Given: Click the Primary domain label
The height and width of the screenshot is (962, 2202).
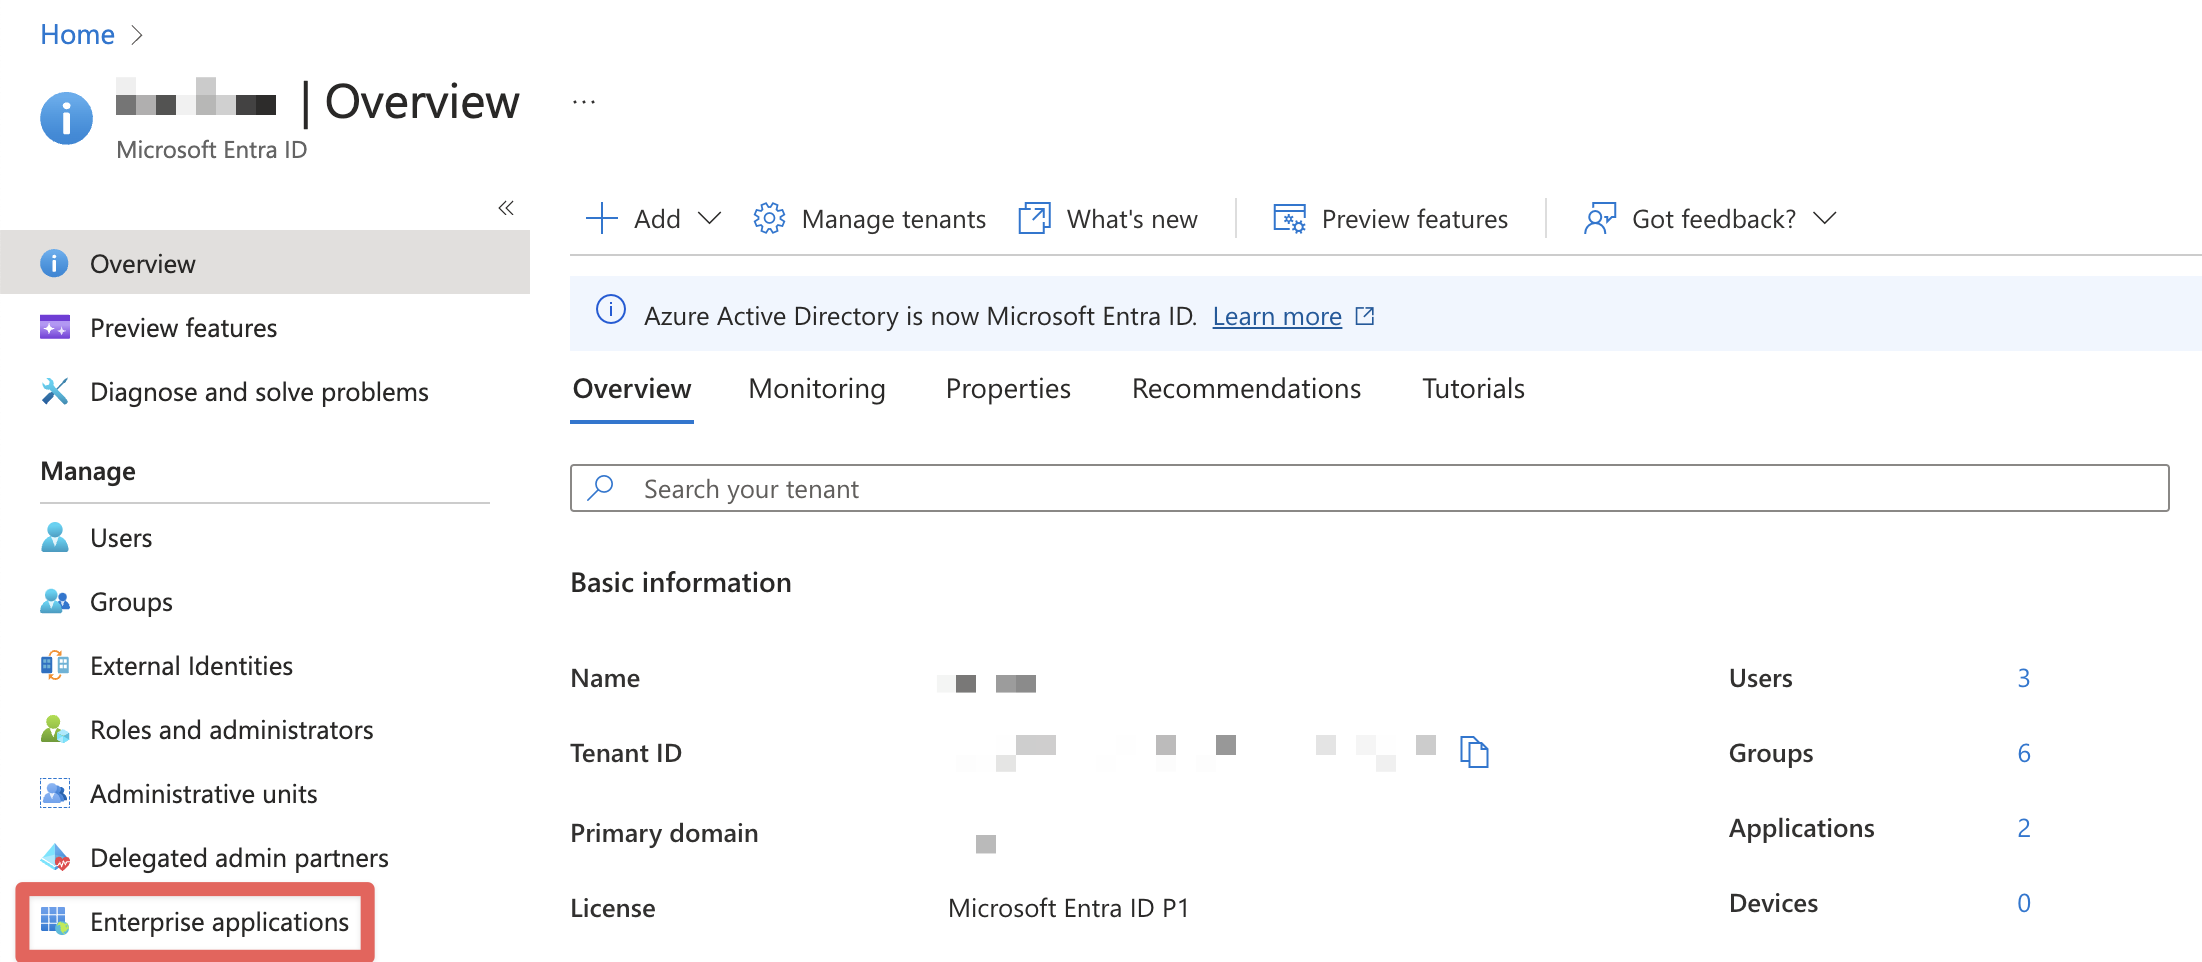Looking at the screenshot, I should [664, 833].
